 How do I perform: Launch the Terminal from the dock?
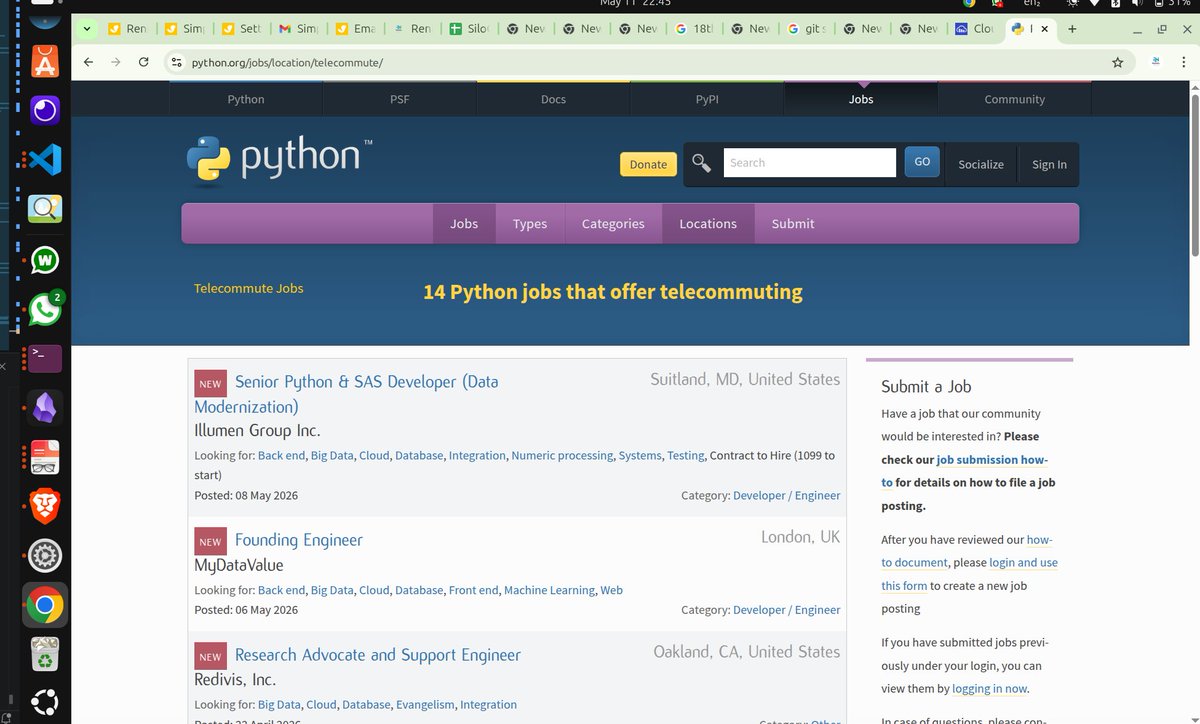point(45,358)
